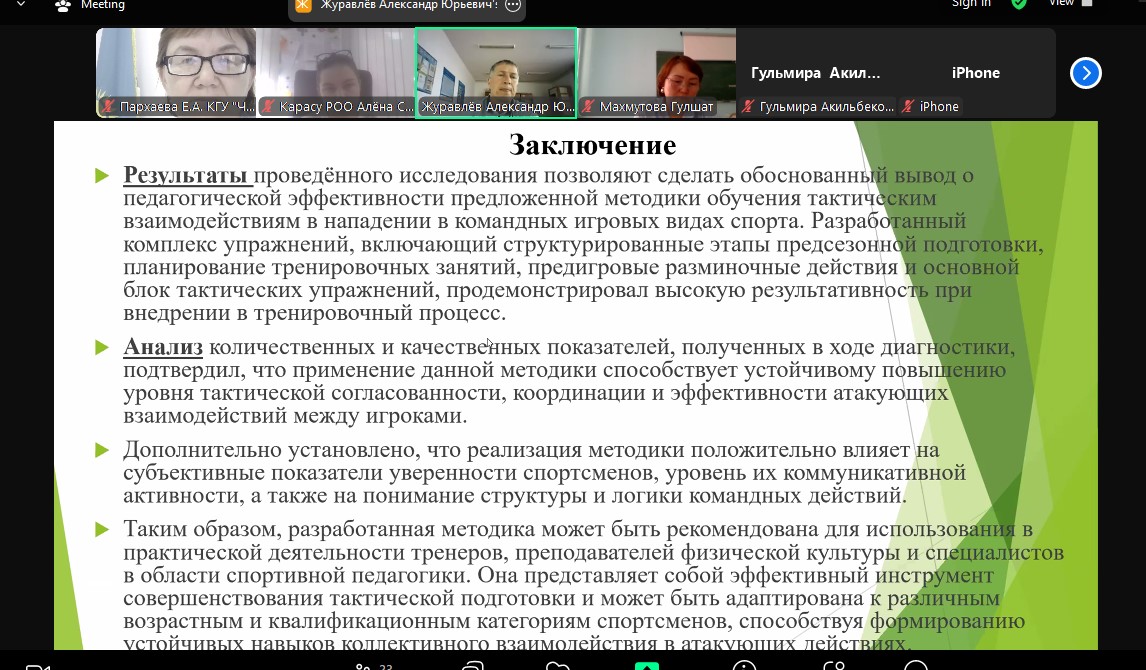Image resolution: width=1146 pixels, height=670 pixels.
Task: Select Карасу РОО Алёна's video thumbnail
Action: click(336, 65)
